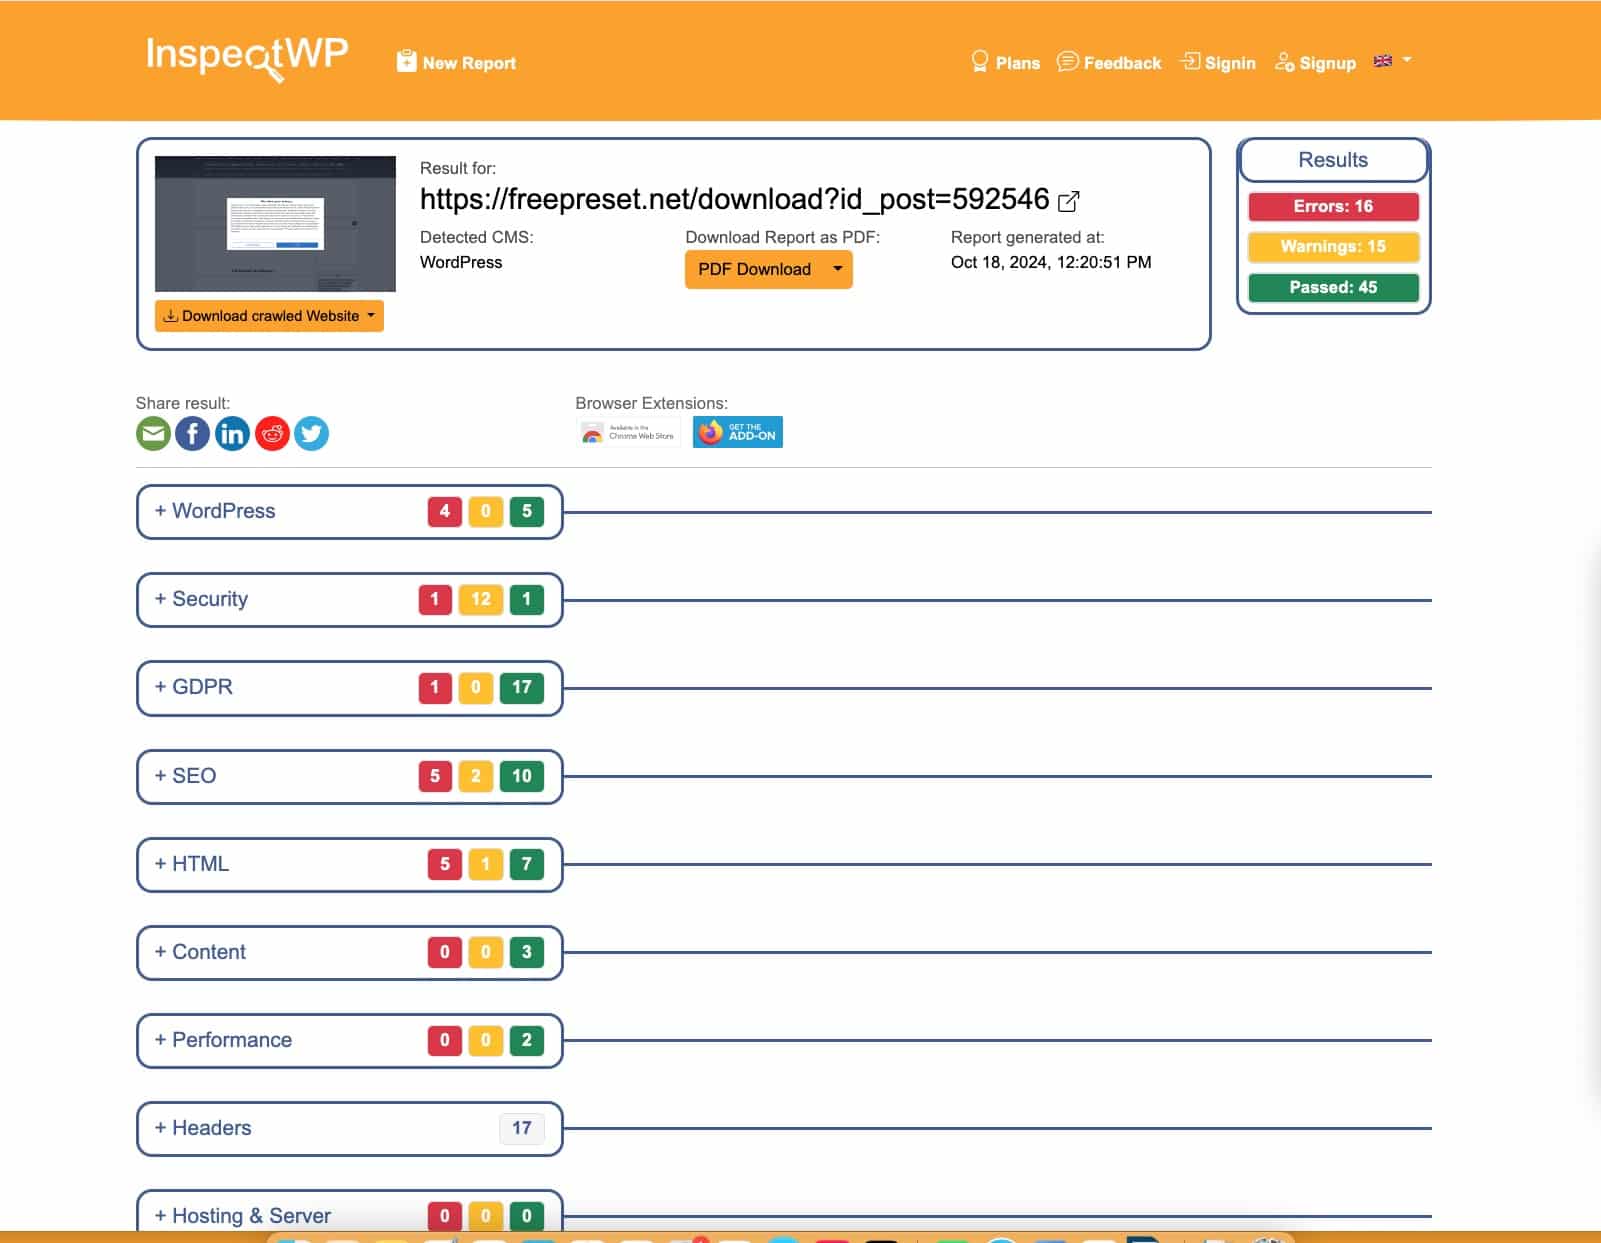This screenshot has height=1243, width=1601.
Task: Expand the HTML section
Action: pos(349,864)
